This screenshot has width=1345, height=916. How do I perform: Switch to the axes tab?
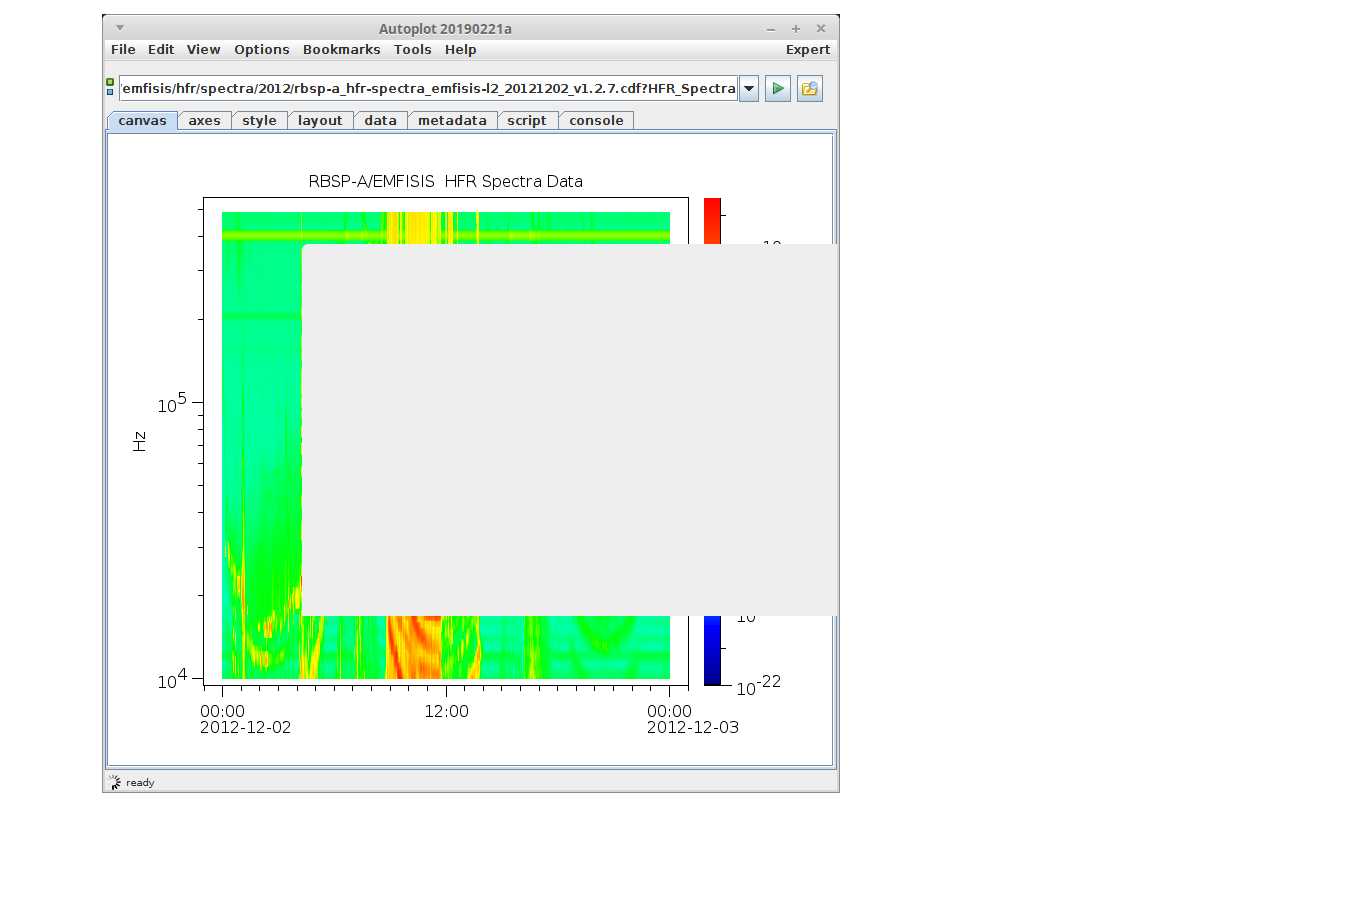[204, 121]
